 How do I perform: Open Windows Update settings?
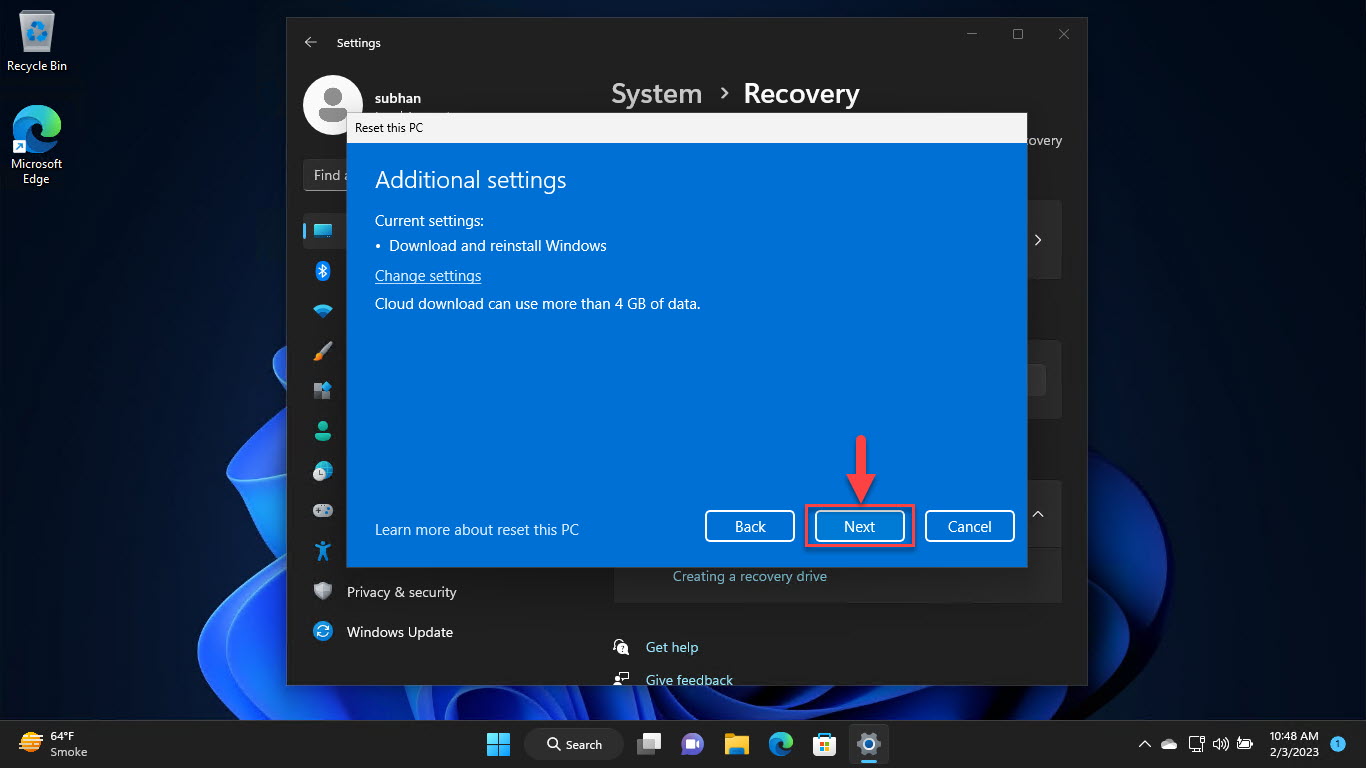[400, 632]
